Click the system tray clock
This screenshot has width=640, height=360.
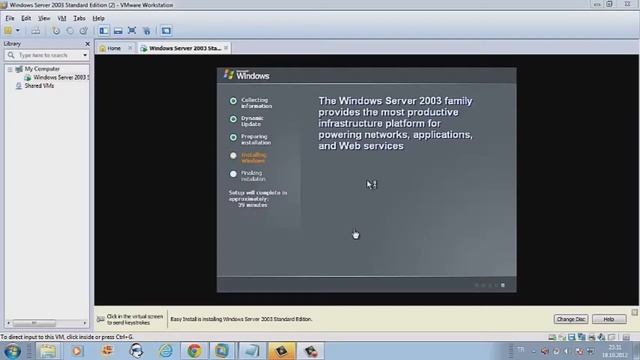[615, 351]
